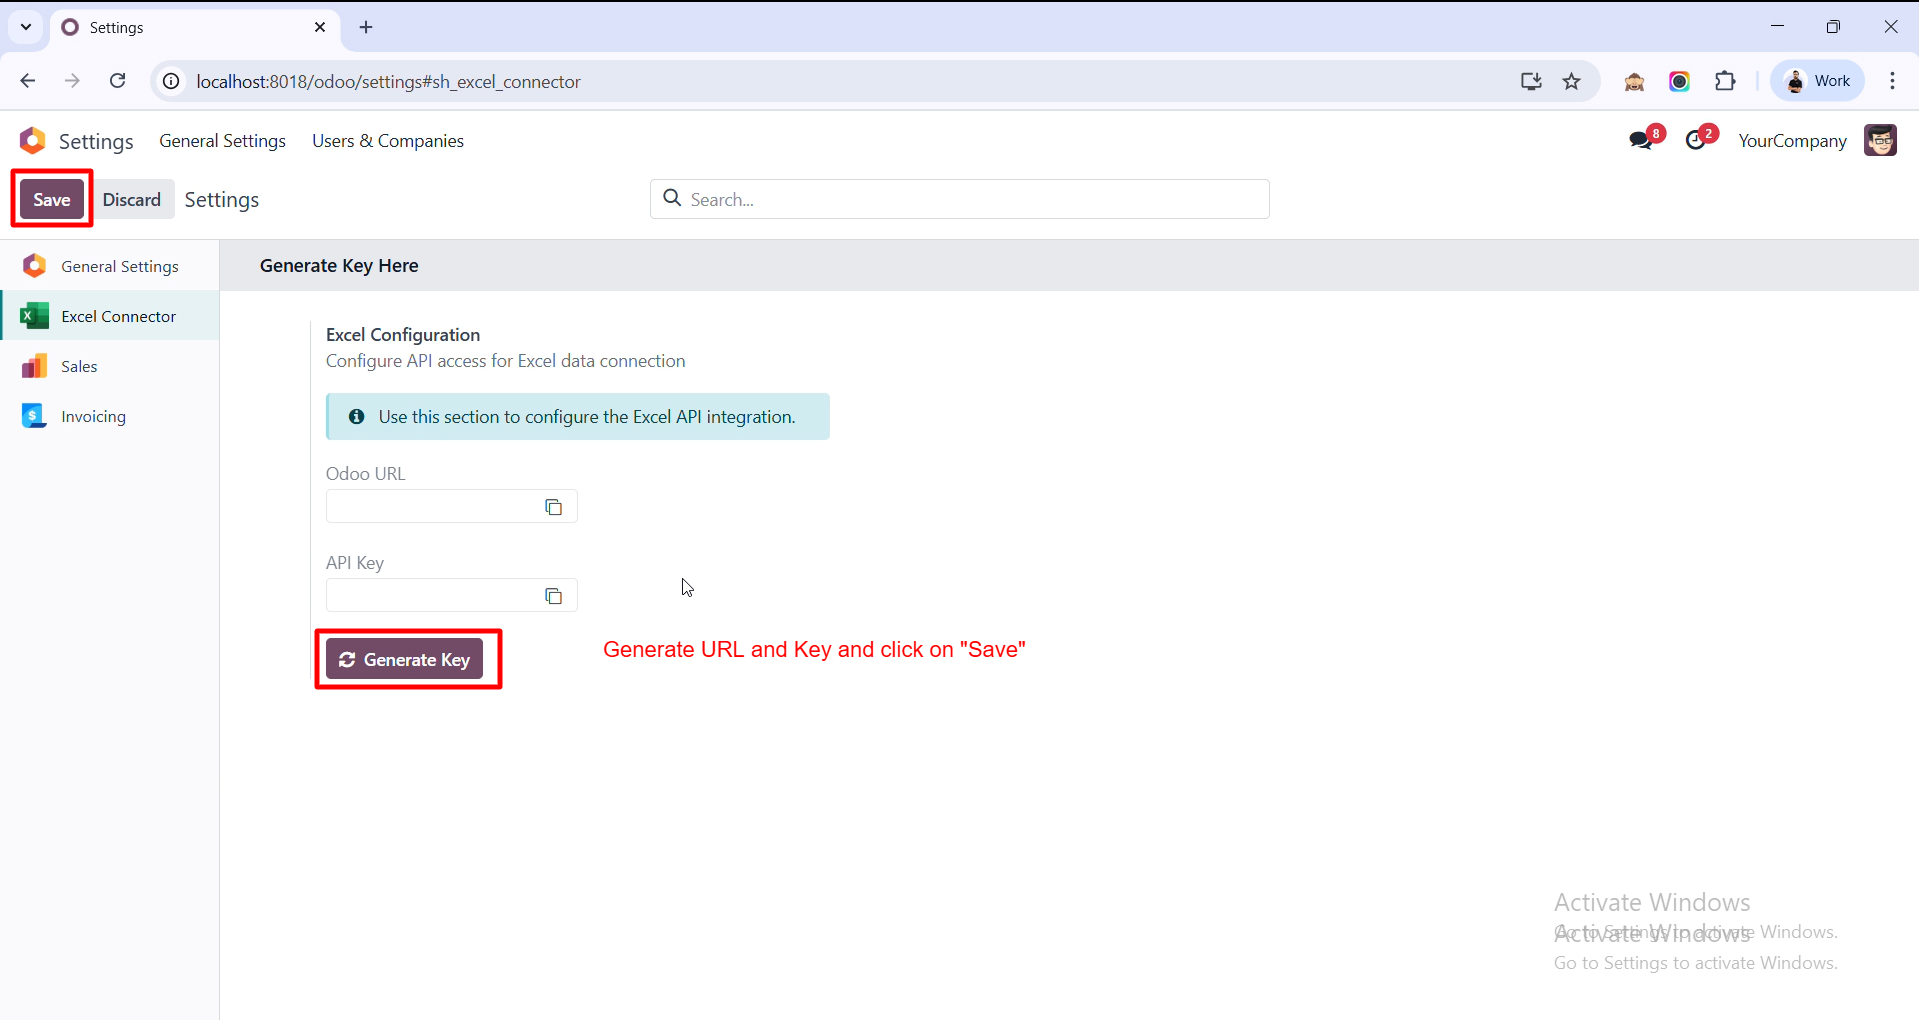Click the "Settings" breadcrumb text beside Discard

click(222, 200)
